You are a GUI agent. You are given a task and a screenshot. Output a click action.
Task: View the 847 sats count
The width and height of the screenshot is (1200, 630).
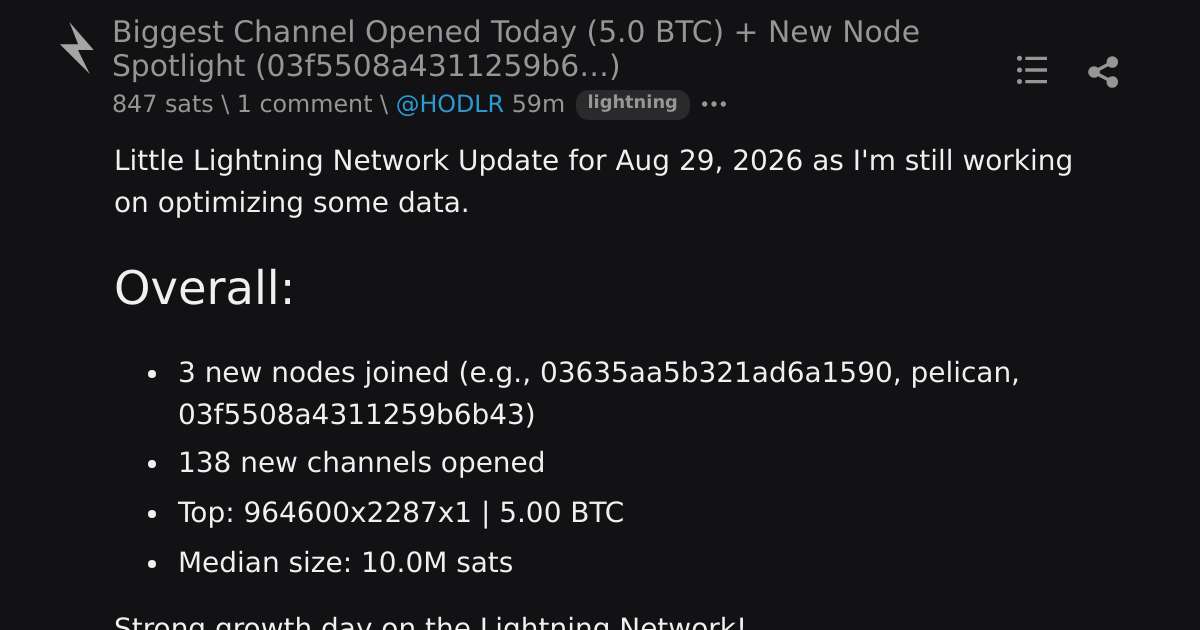click(162, 104)
